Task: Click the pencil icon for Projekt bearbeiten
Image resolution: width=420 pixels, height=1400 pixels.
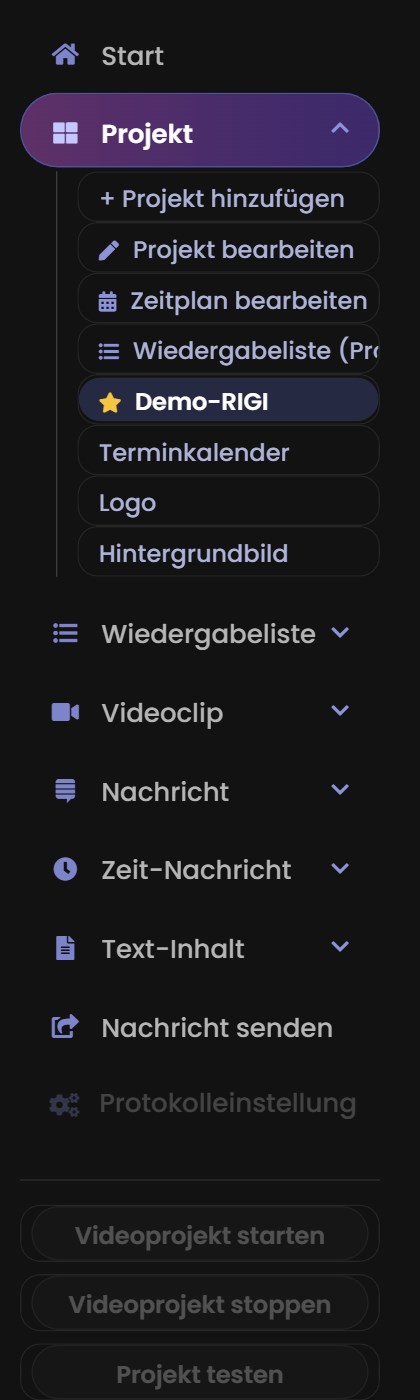Action: [109, 250]
